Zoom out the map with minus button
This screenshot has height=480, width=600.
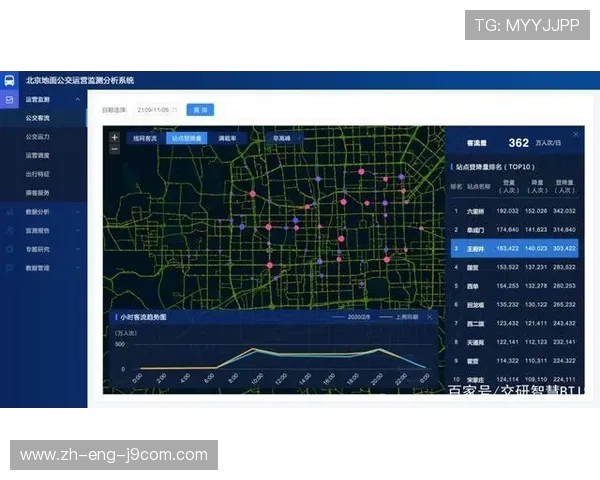[x=114, y=148]
